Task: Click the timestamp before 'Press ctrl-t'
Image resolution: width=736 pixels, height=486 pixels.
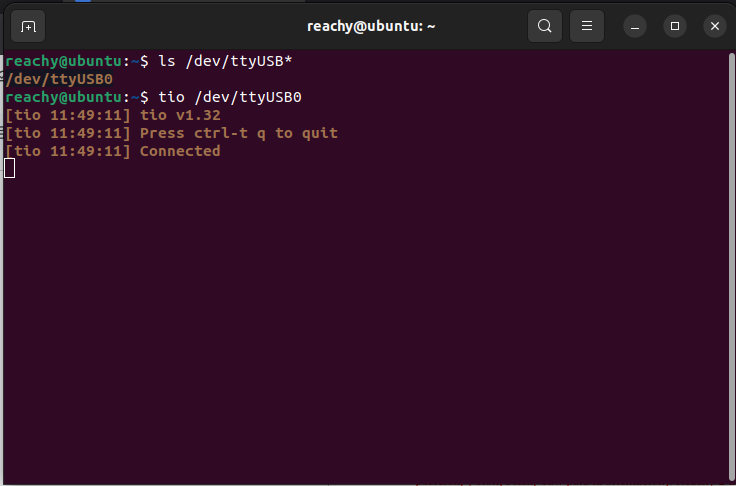Action: 68,133
